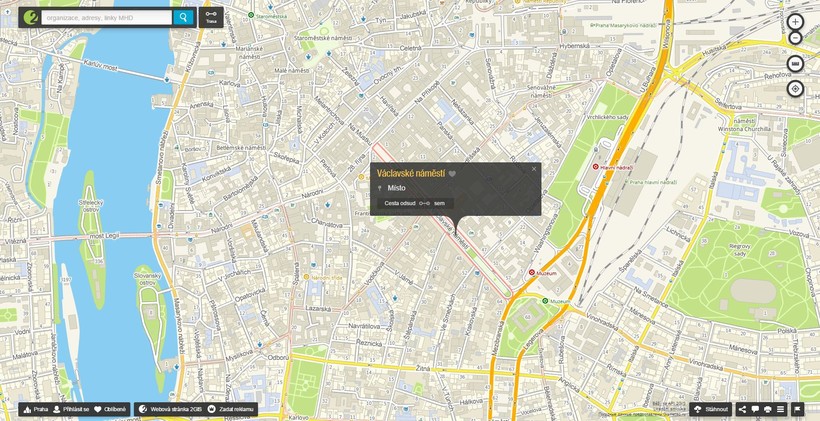Open the Oblíbené favorites list
Screen dimensions: 820x421
tap(111, 409)
